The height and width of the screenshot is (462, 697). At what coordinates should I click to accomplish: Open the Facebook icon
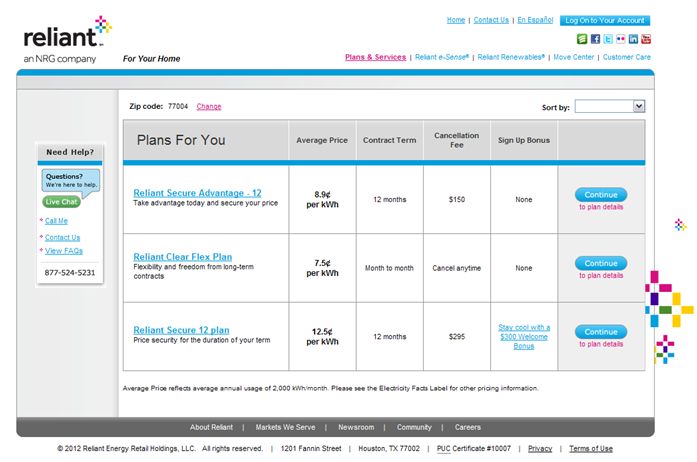tap(595, 39)
